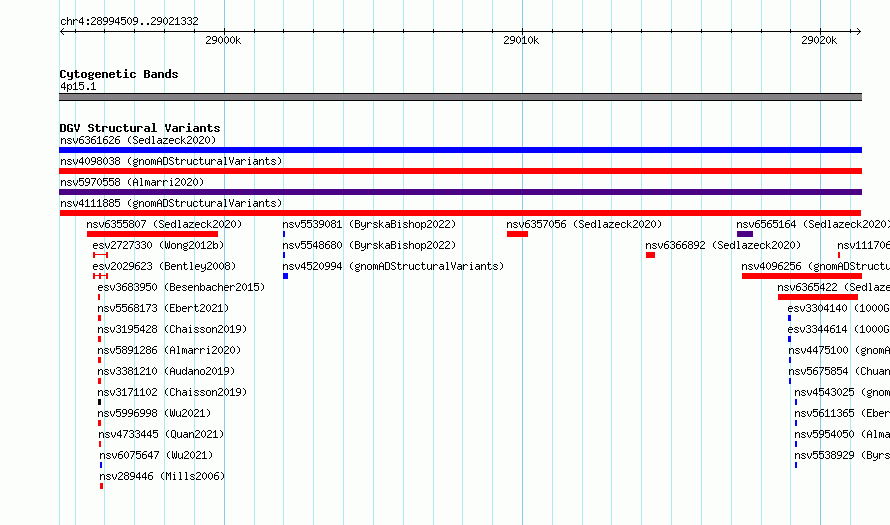Click the nsv6366892 red feature block
890x525 pixels.
650,255
